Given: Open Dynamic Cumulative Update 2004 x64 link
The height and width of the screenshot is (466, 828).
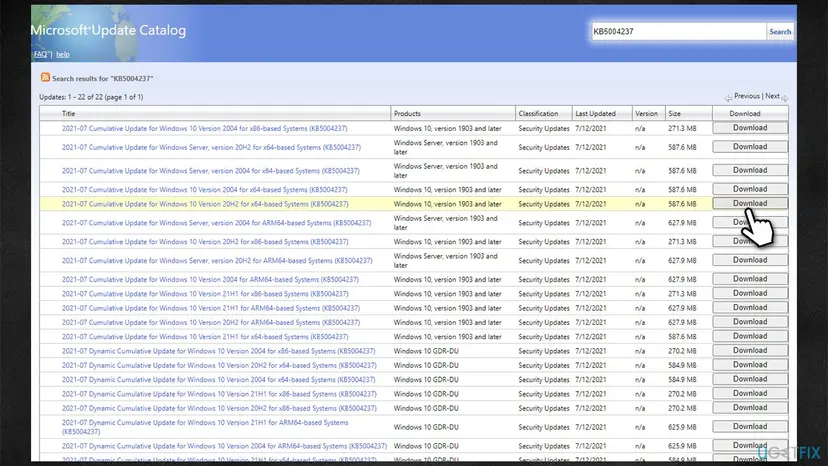Looking at the screenshot, I should coord(219,379).
